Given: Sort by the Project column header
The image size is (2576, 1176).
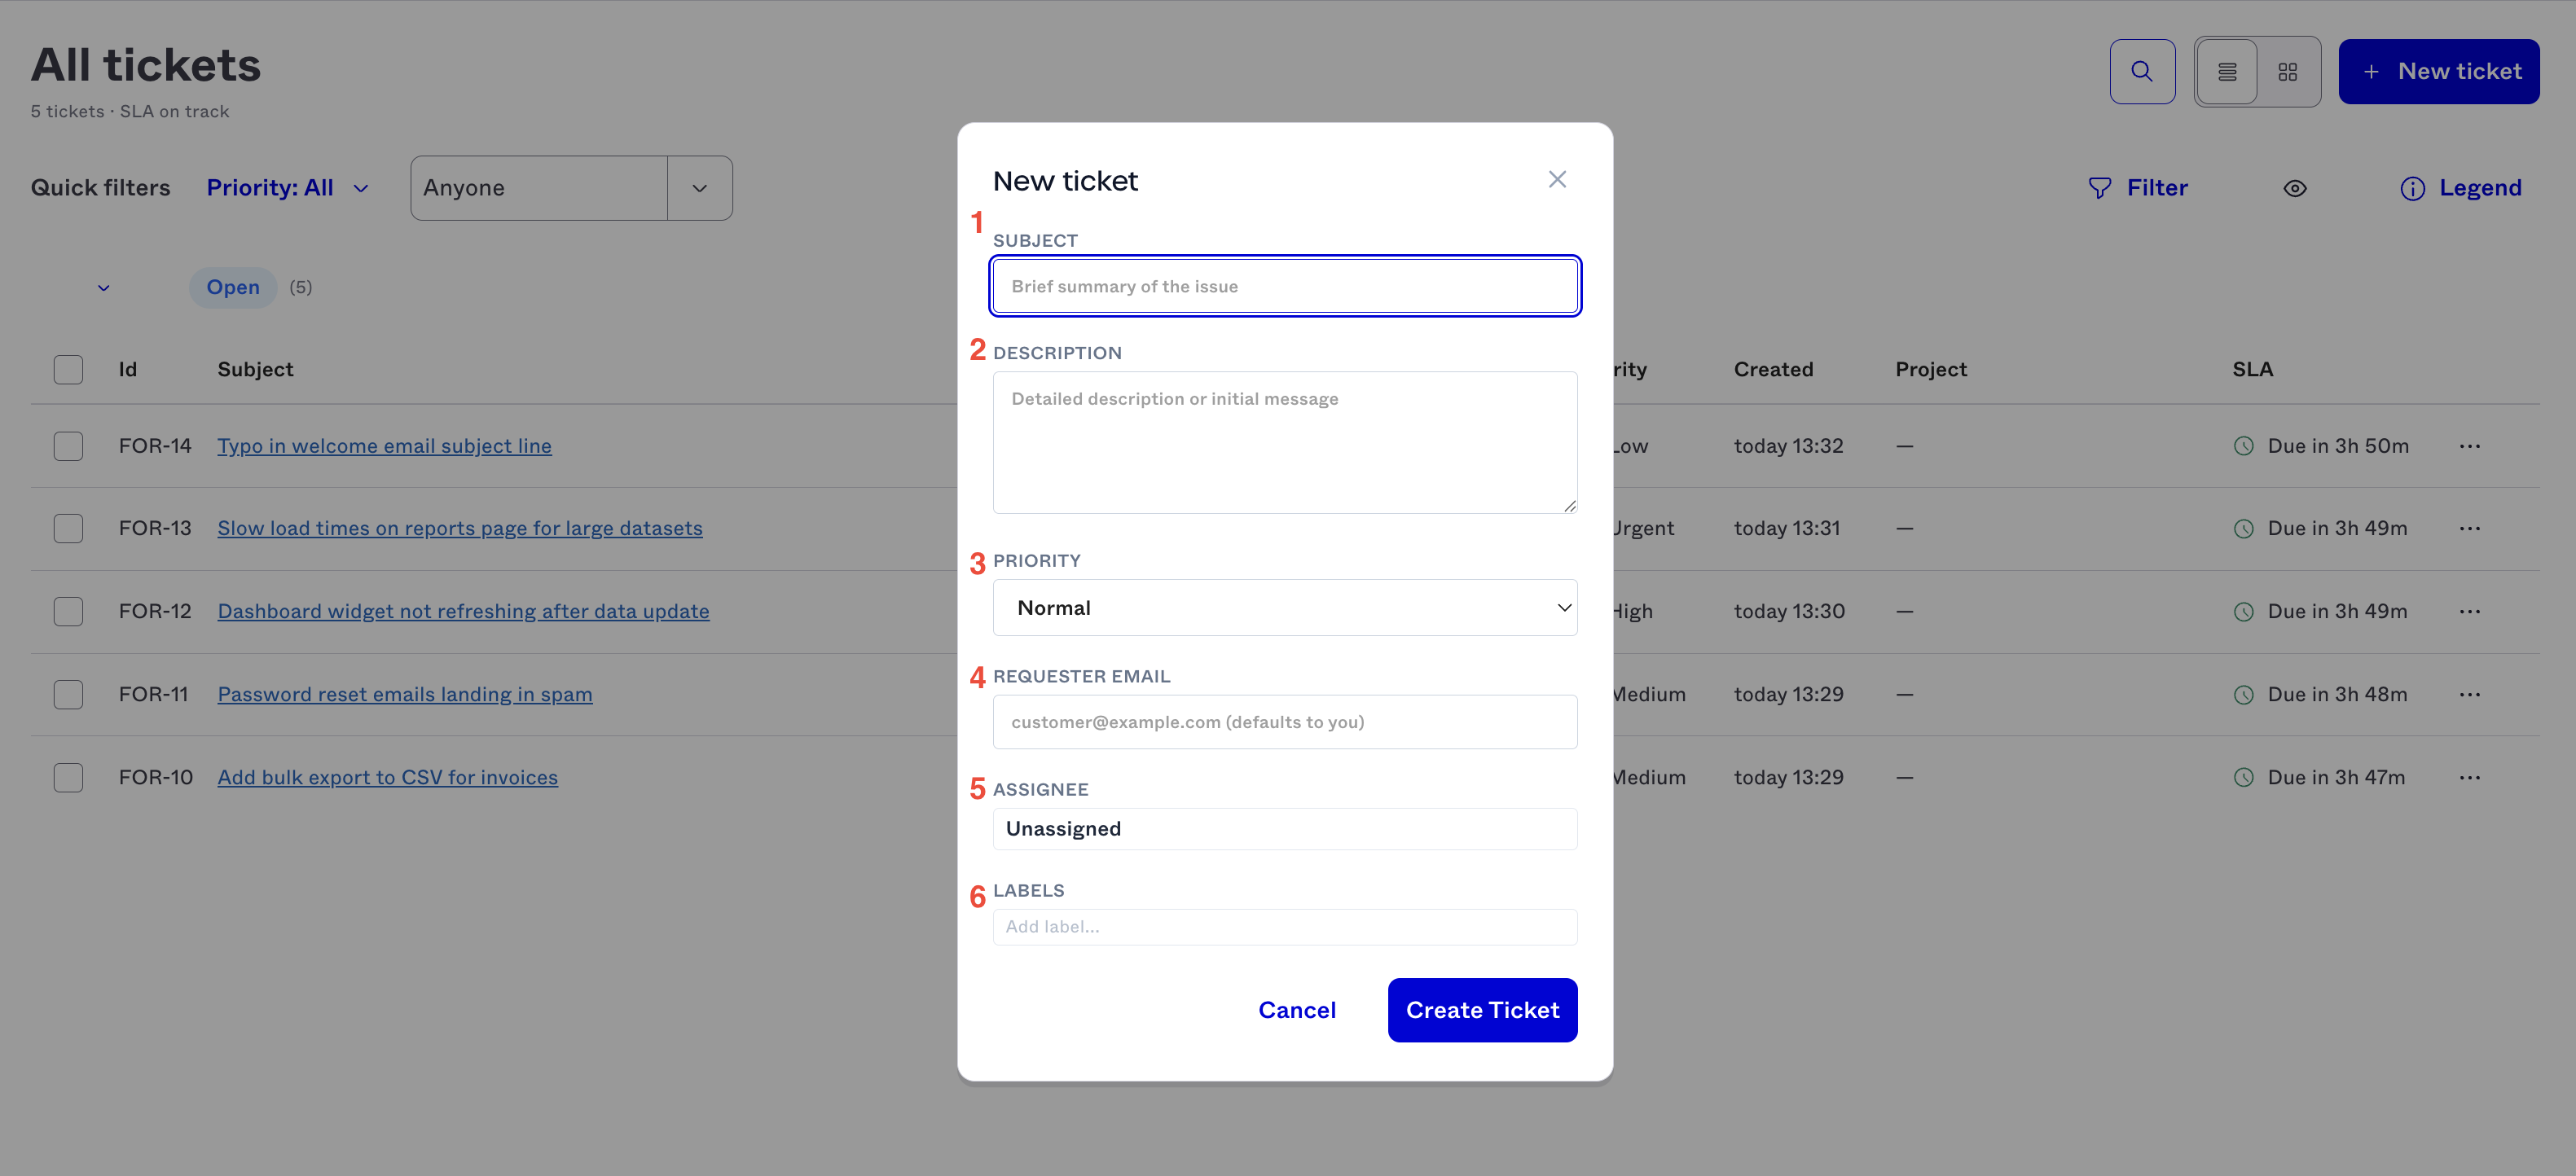Looking at the screenshot, I should pyautogui.click(x=1931, y=369).
